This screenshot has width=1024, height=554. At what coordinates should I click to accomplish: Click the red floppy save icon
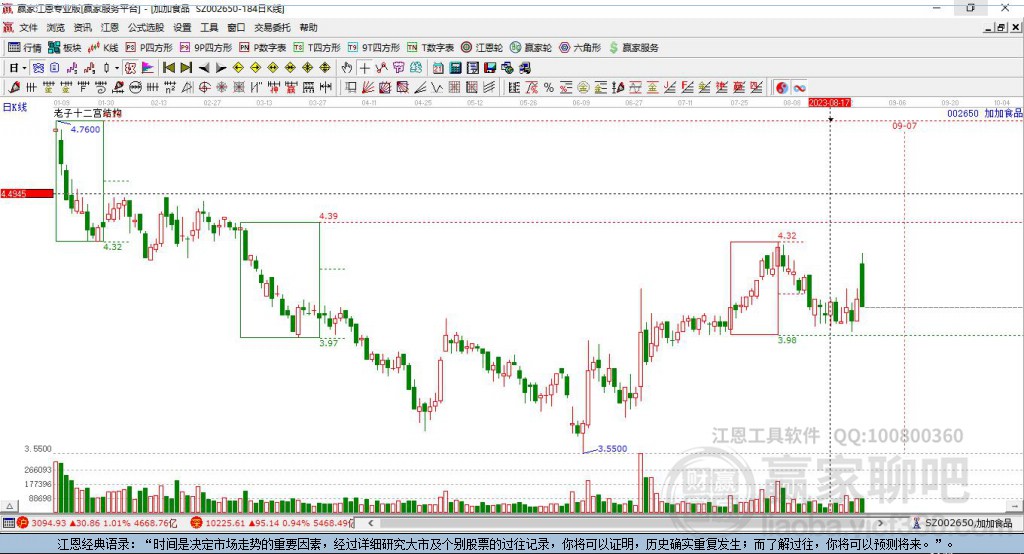coord(490,68)
